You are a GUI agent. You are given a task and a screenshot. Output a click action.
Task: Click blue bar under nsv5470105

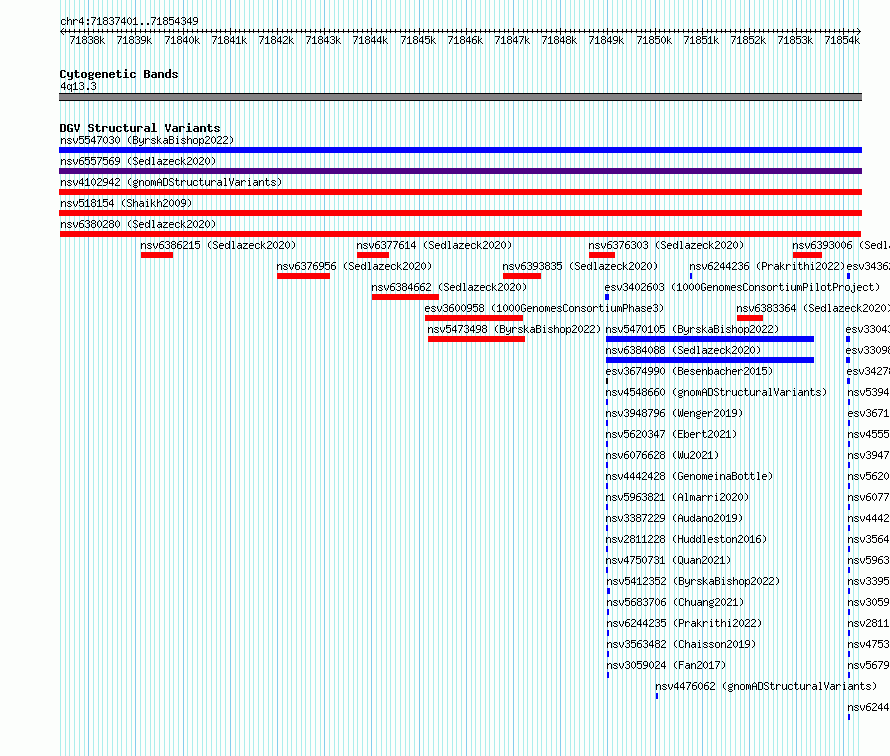click(710, 339)
